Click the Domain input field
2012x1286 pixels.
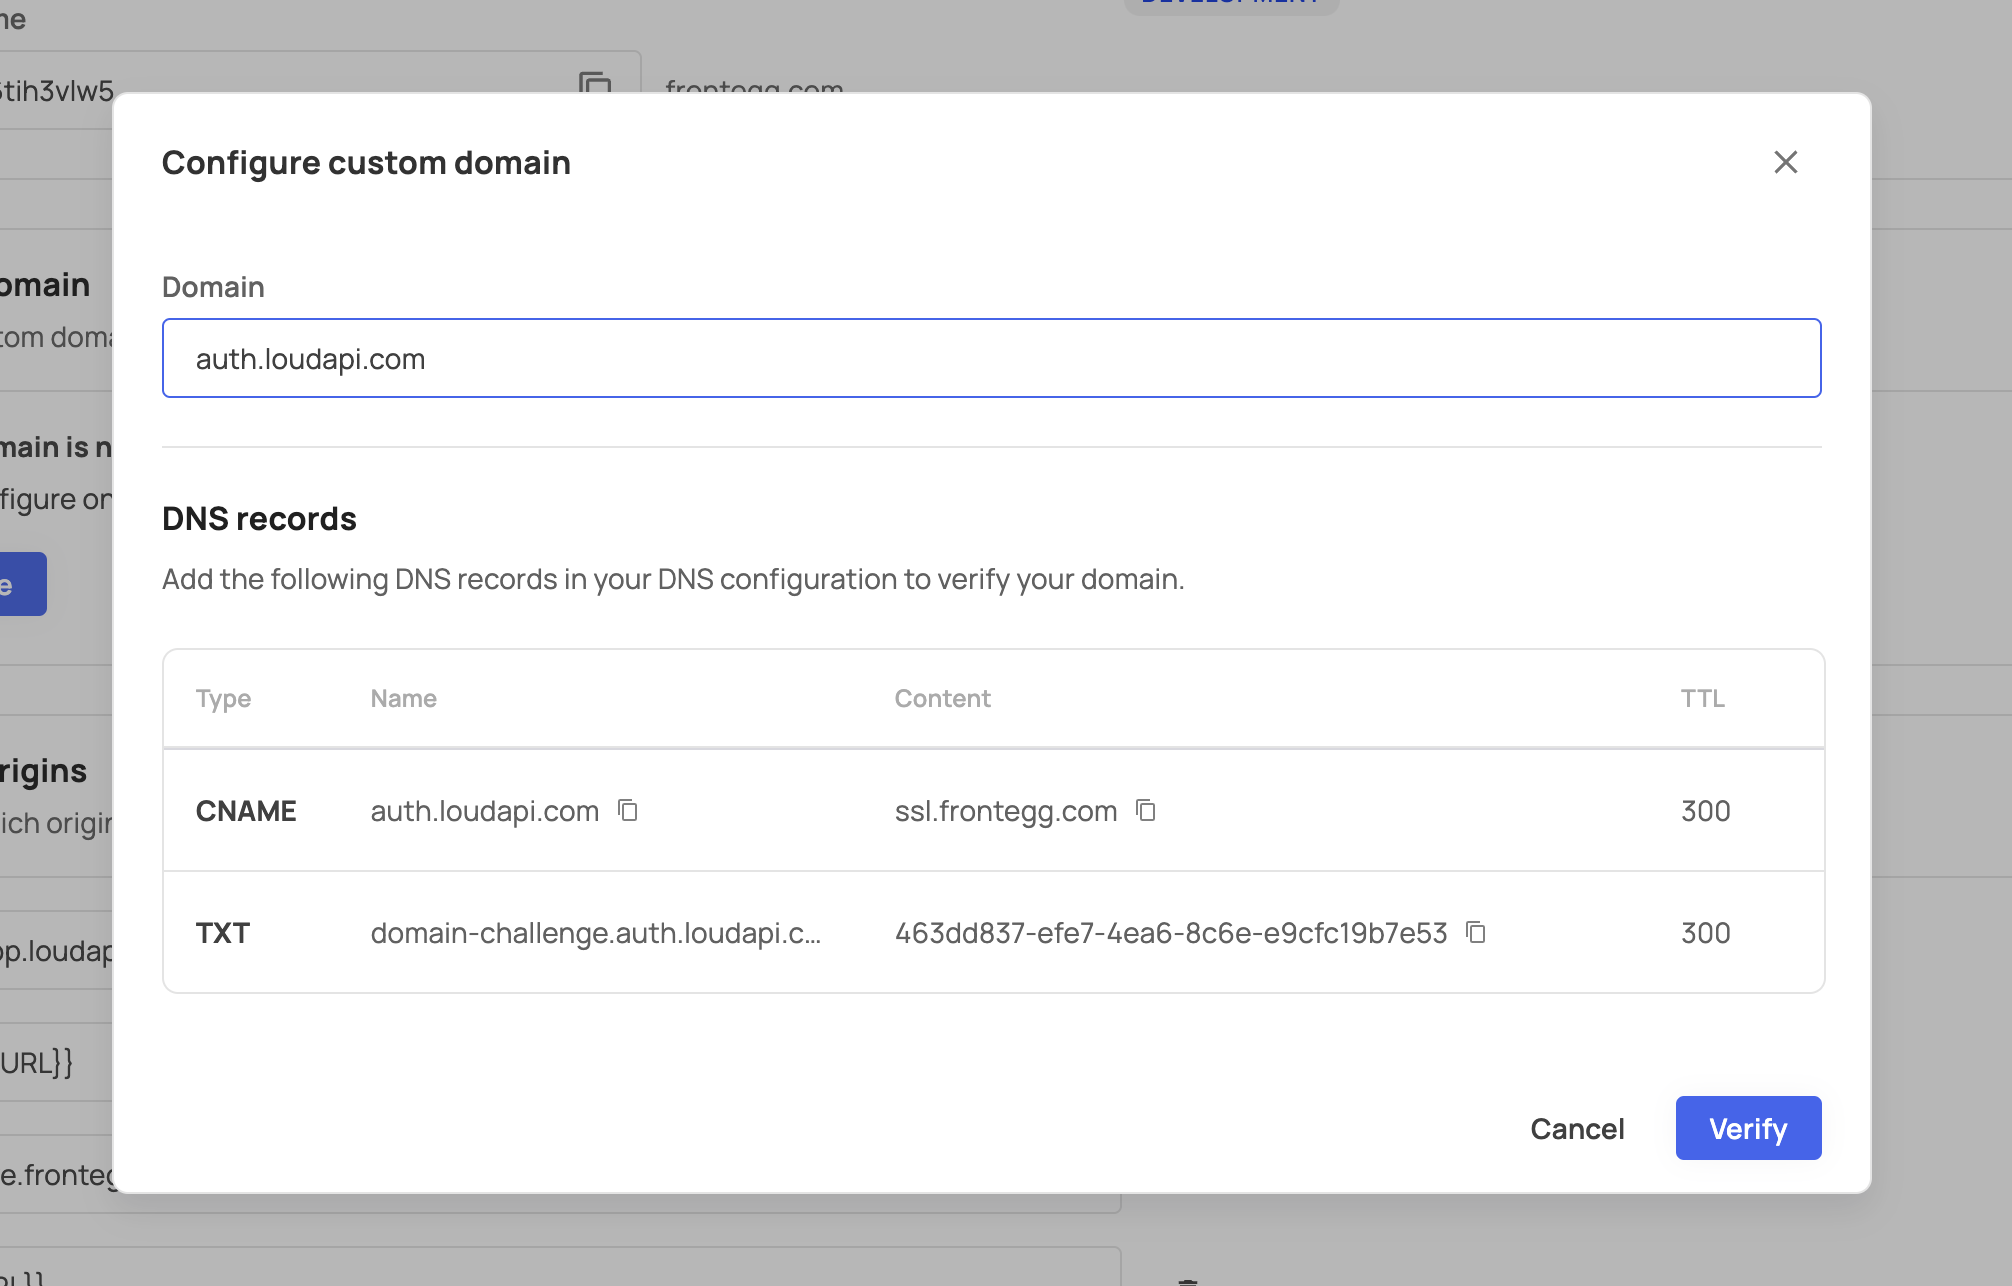991,358
